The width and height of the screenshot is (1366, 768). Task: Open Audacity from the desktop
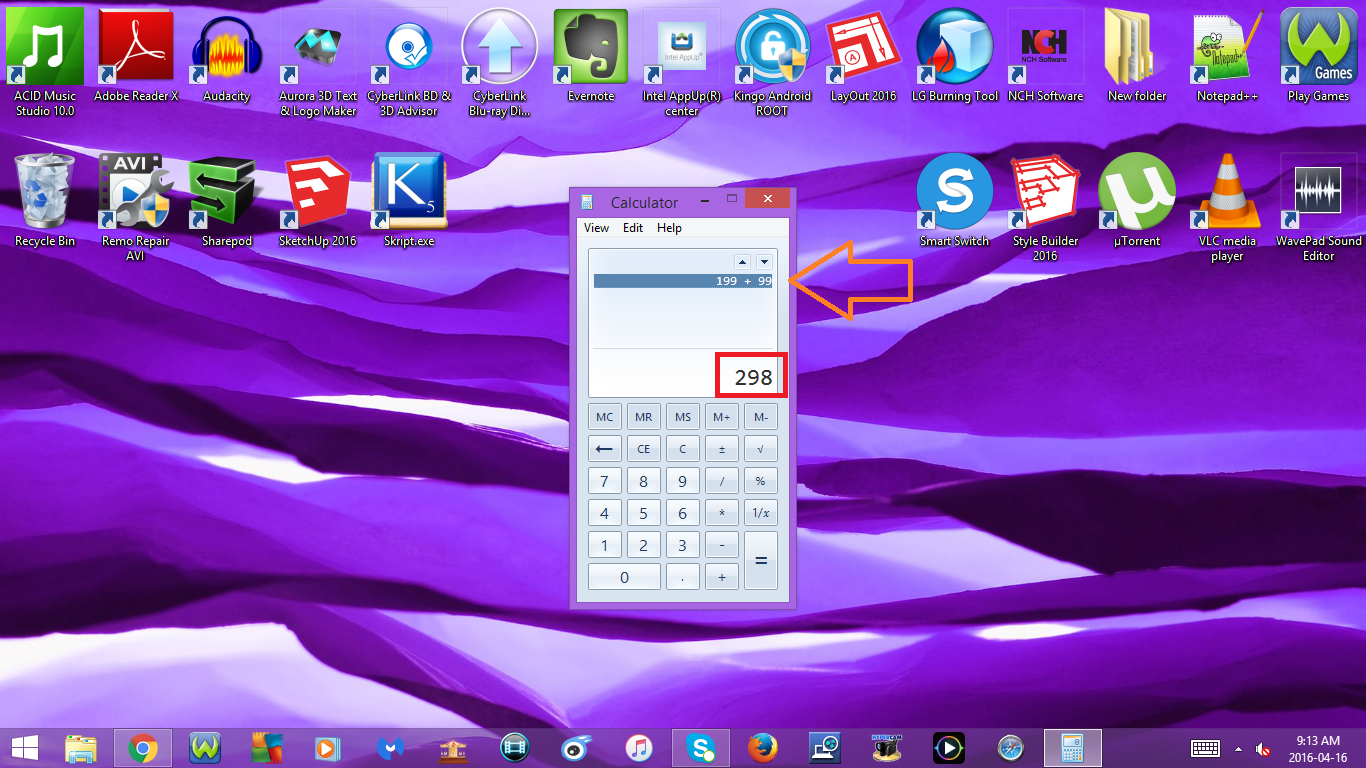(226, 45)
